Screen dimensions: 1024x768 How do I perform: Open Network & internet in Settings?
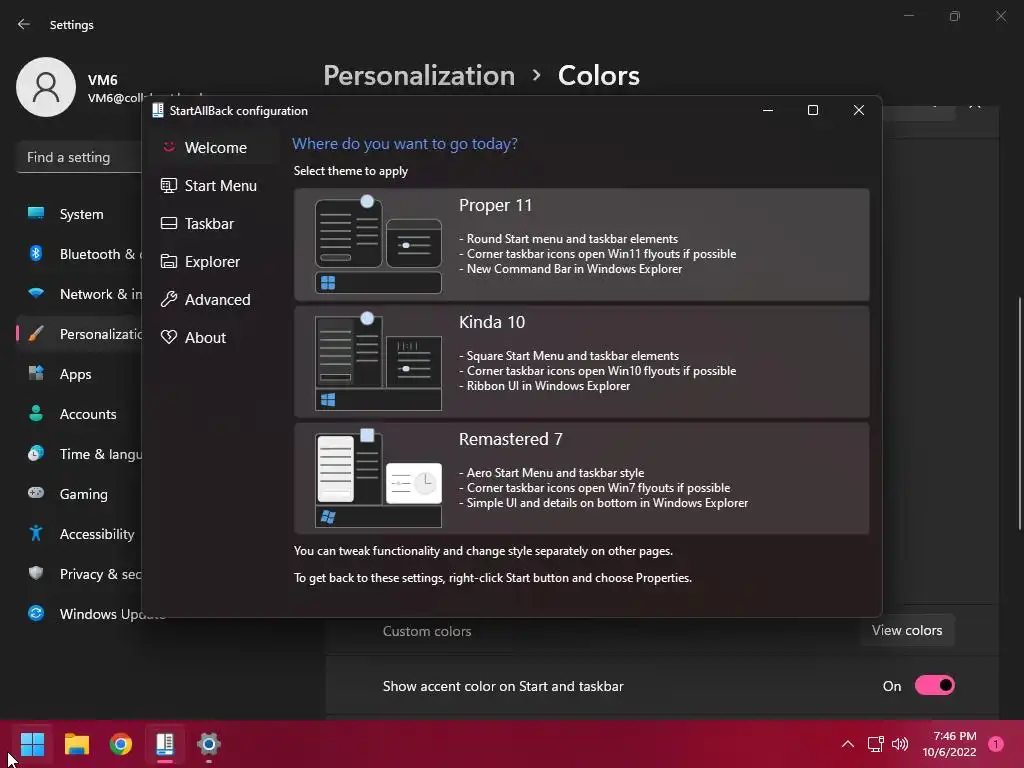pyautogui.click(x=80, y=294)
